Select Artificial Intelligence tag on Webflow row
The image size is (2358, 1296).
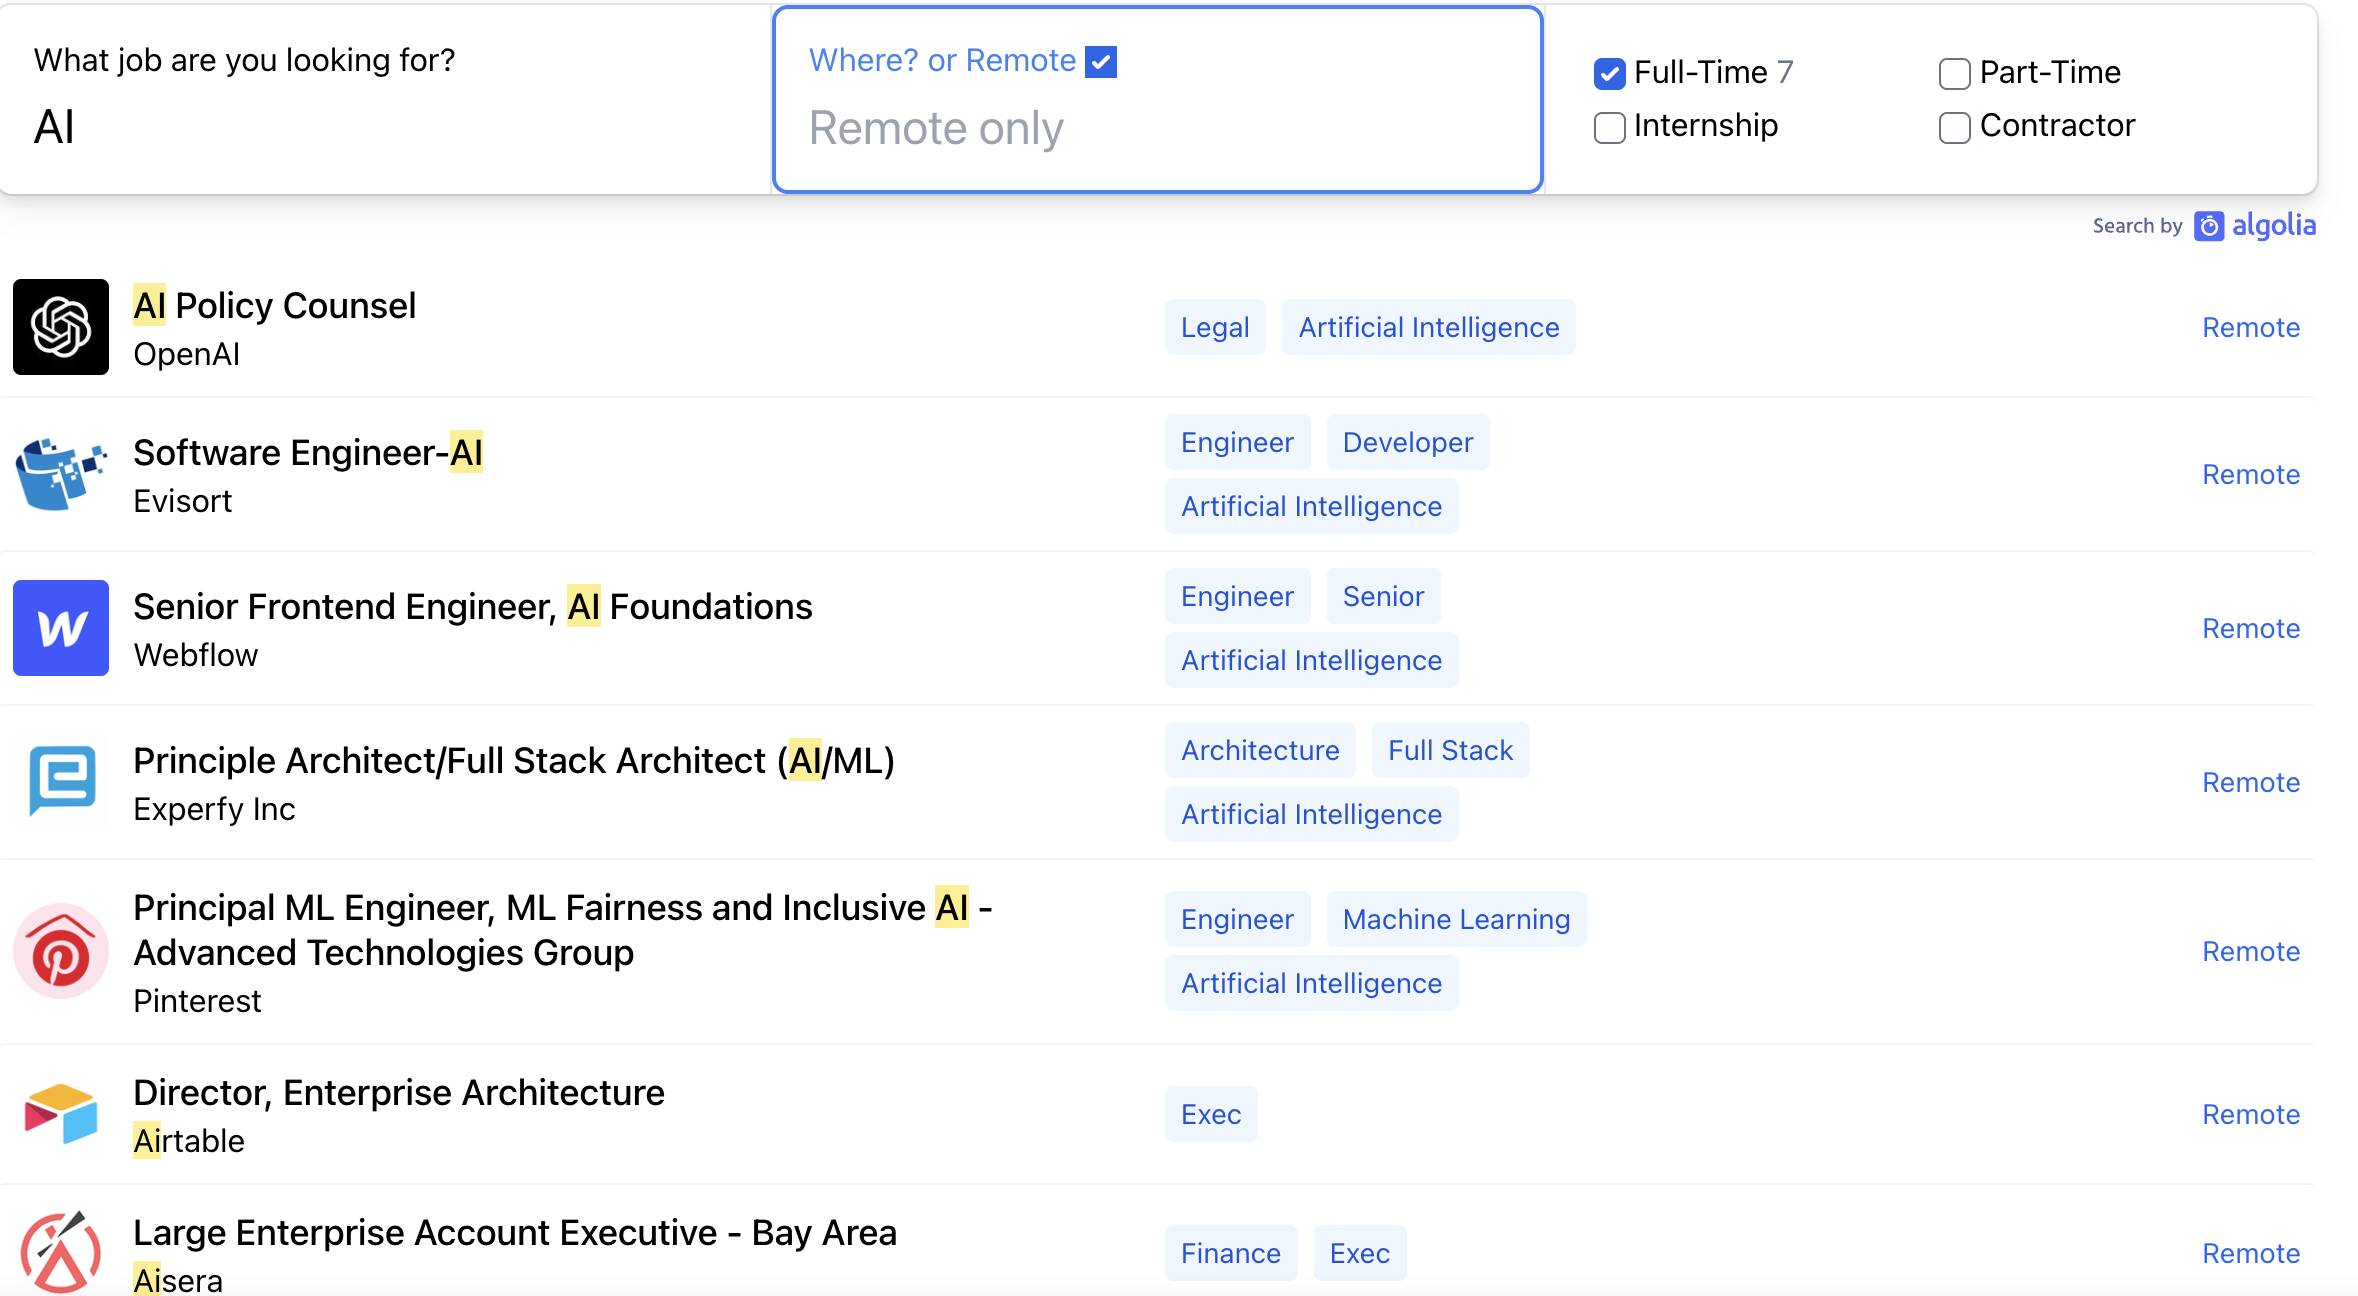1312,660
